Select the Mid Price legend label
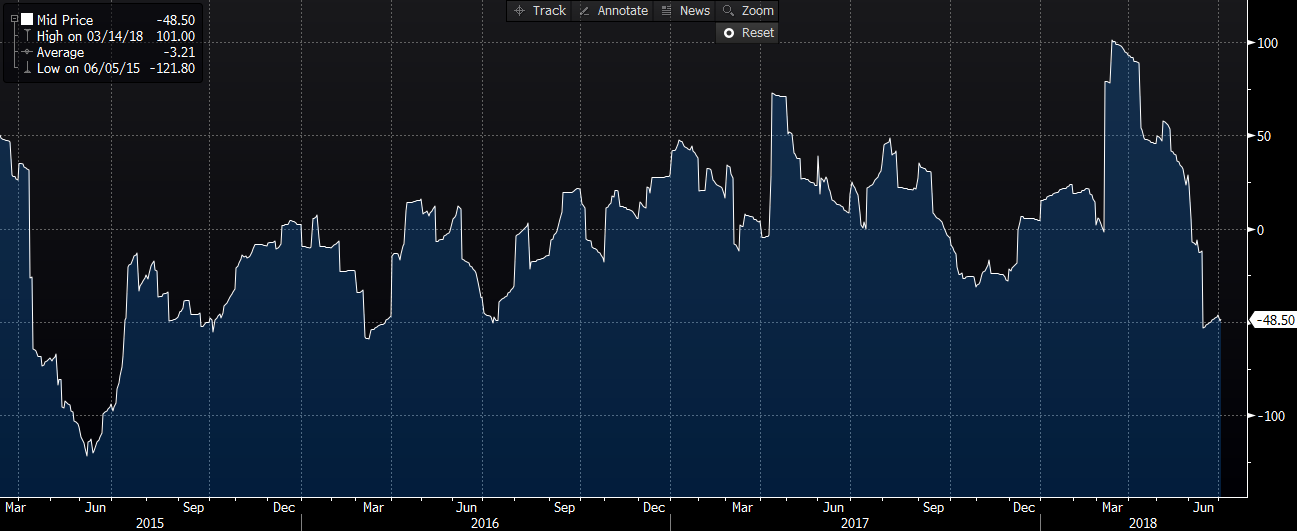 pyautogui.click(x=65, y=20)
